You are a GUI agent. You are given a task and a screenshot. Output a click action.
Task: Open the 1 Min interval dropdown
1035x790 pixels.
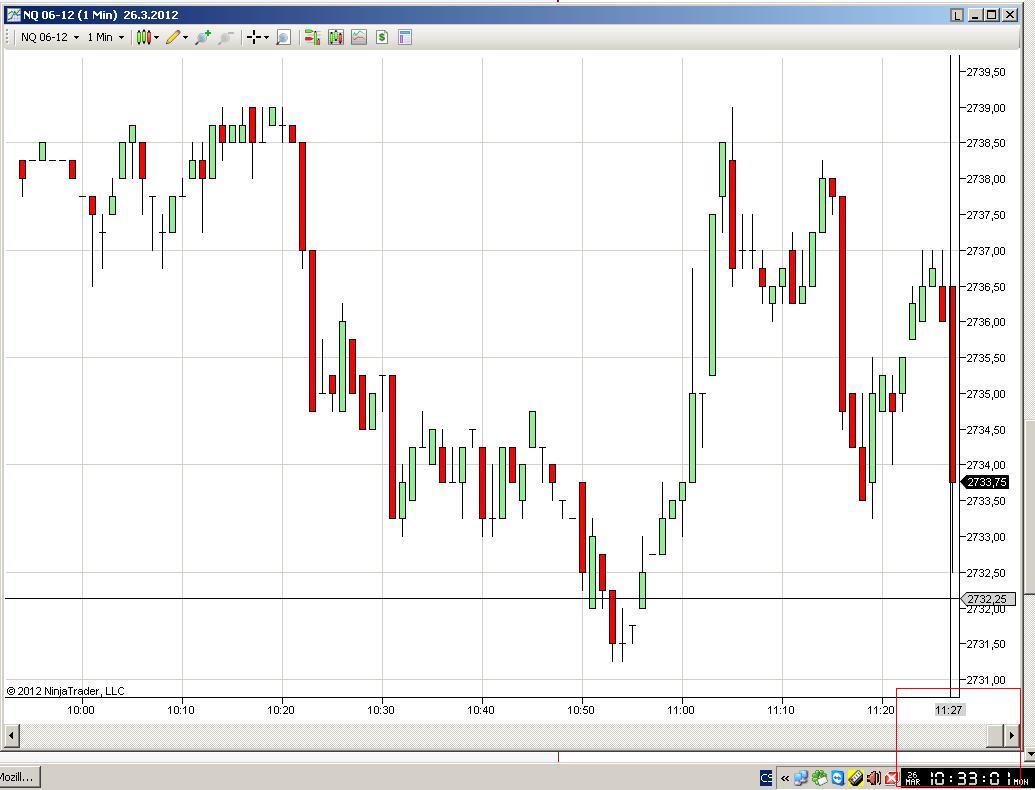click(106, 38)
